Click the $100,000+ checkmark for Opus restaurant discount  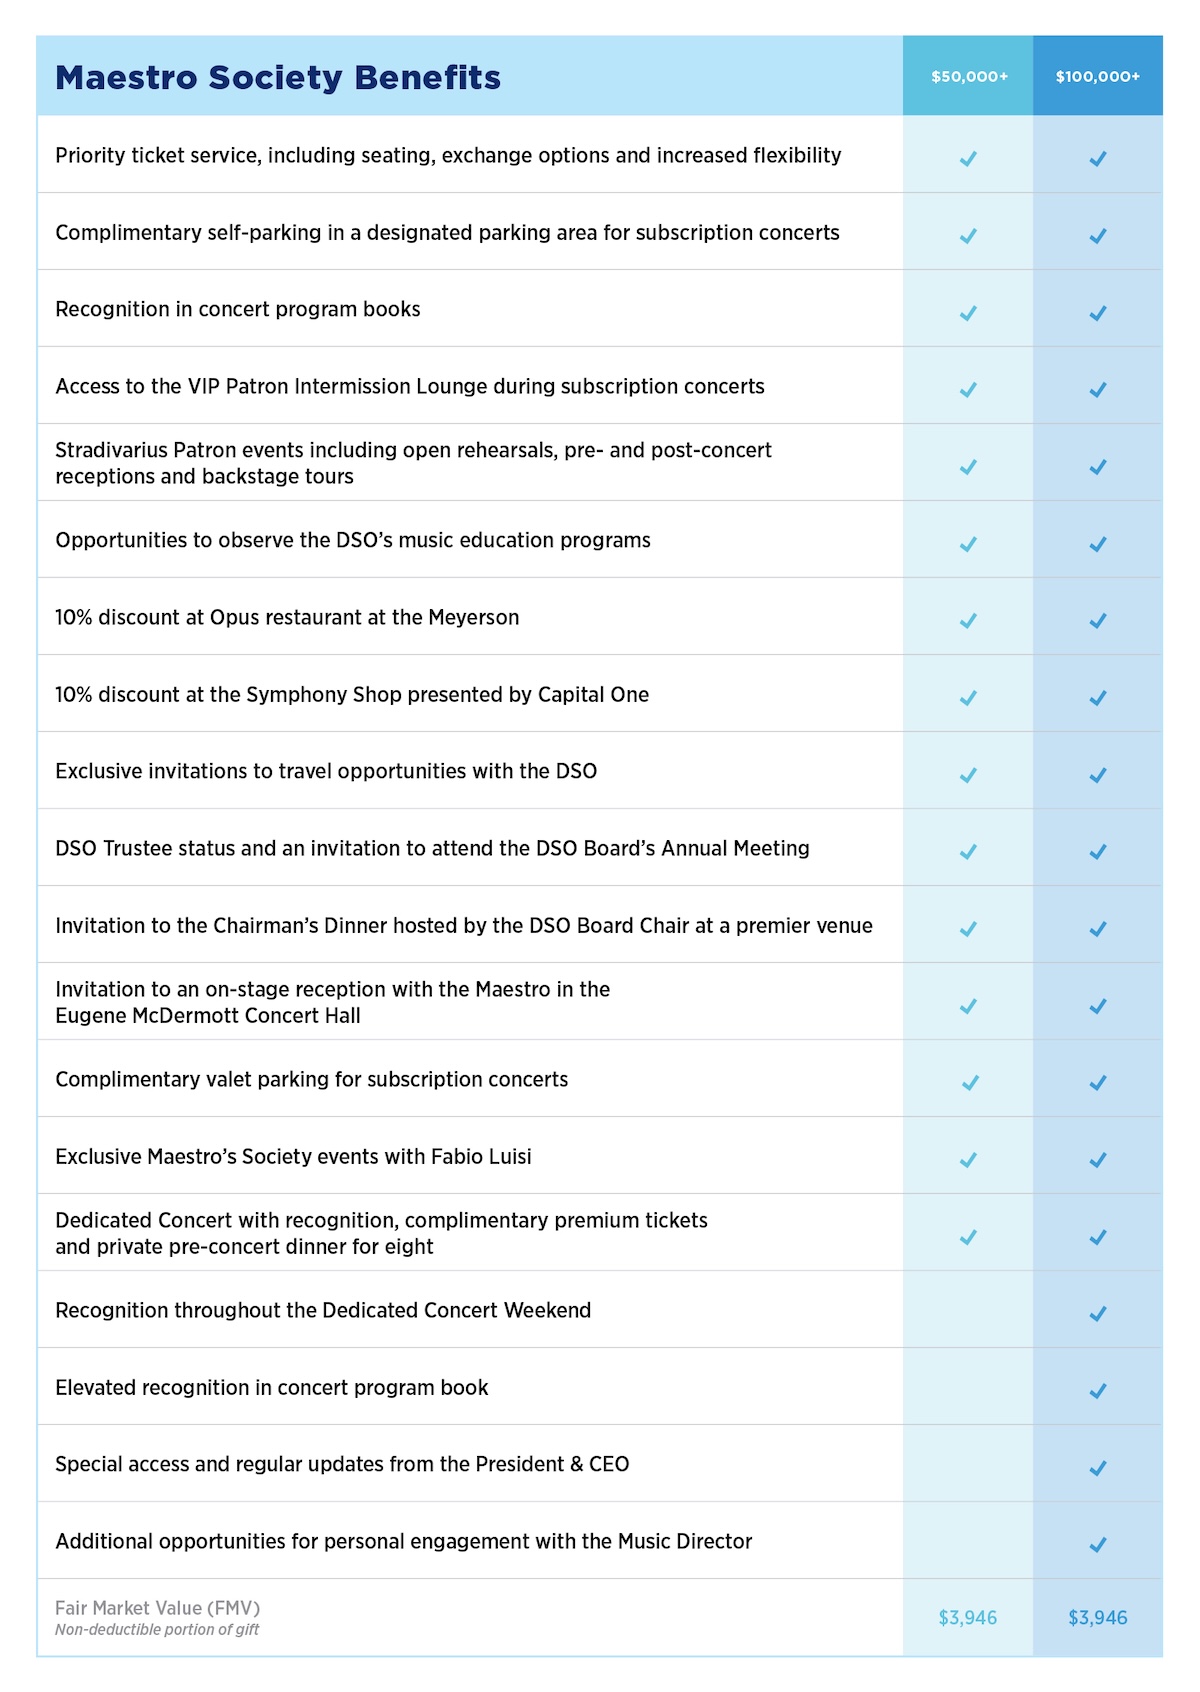pos(1098,621)
